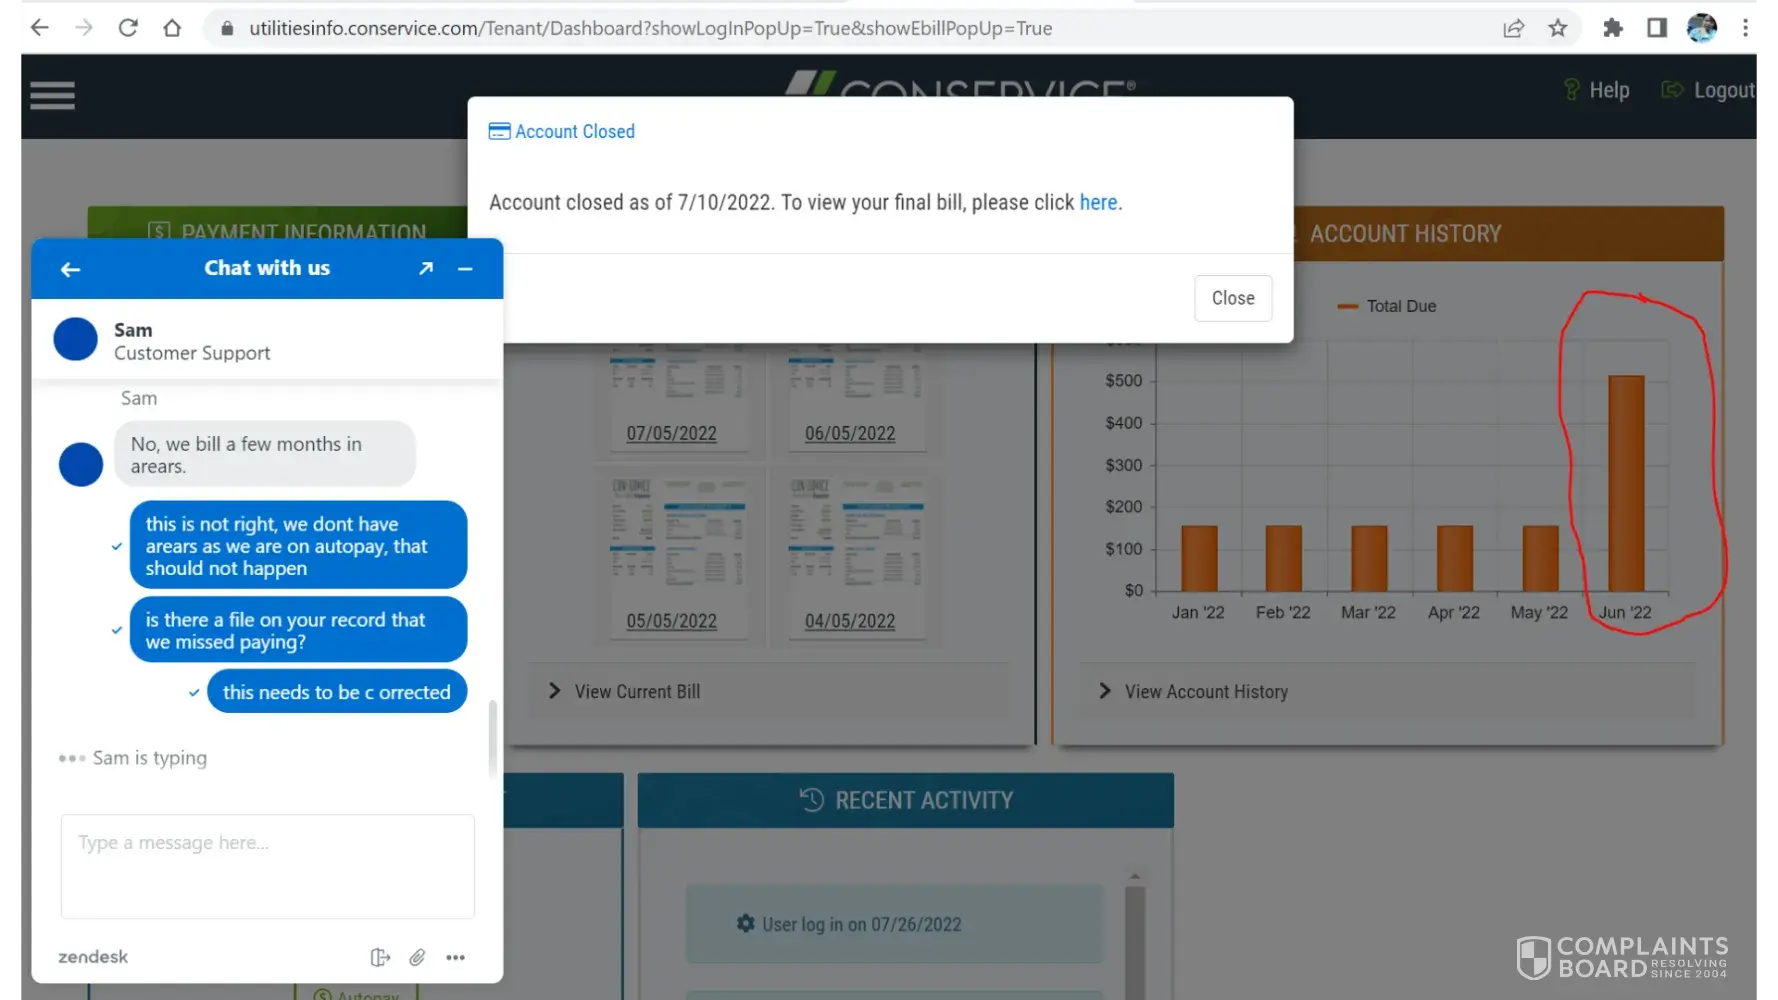Open the Help link
Viewport: 1778px width, 1000px height.
pos(1597,90)
